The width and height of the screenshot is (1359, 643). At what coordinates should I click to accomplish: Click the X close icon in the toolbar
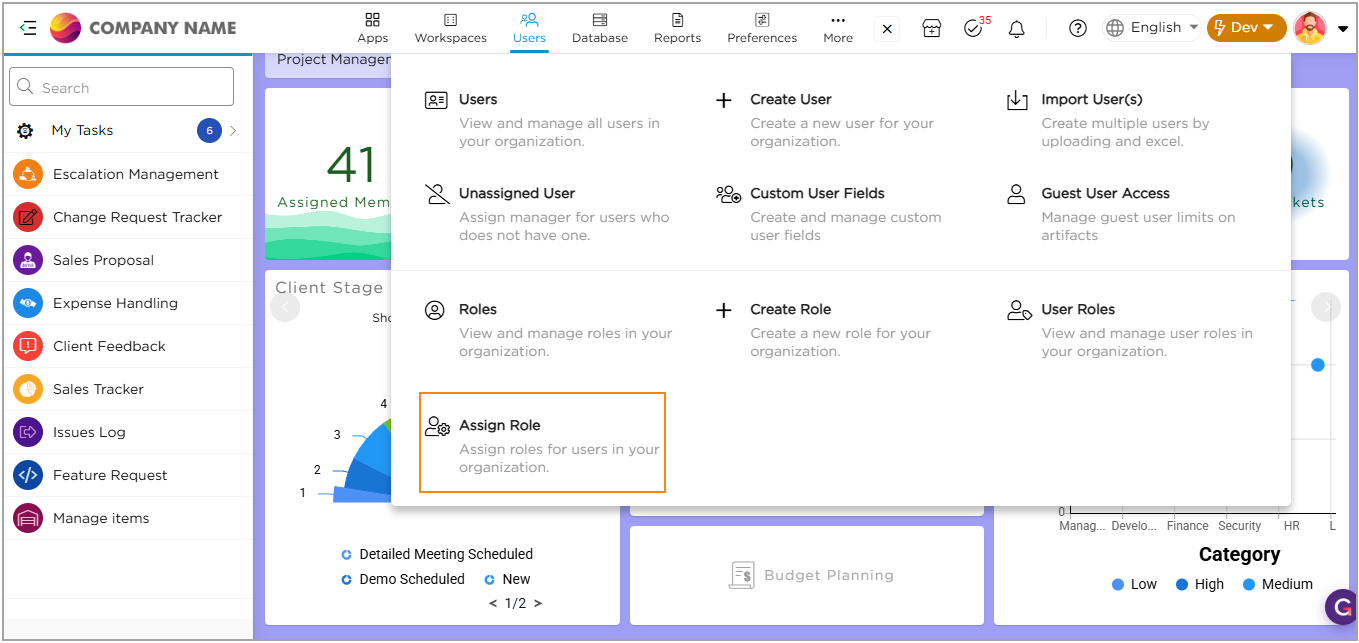(x=887, y=29)
